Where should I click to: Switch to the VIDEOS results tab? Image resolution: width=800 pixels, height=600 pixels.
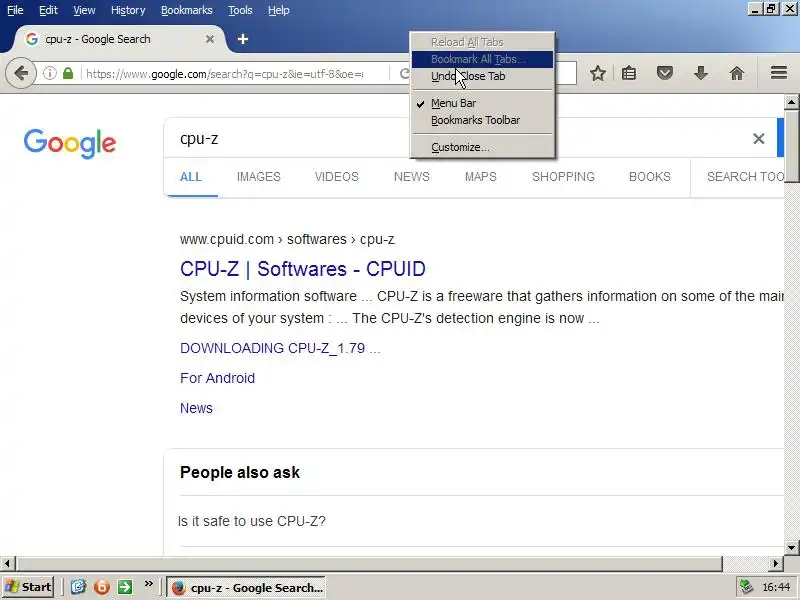coord(337,177)
